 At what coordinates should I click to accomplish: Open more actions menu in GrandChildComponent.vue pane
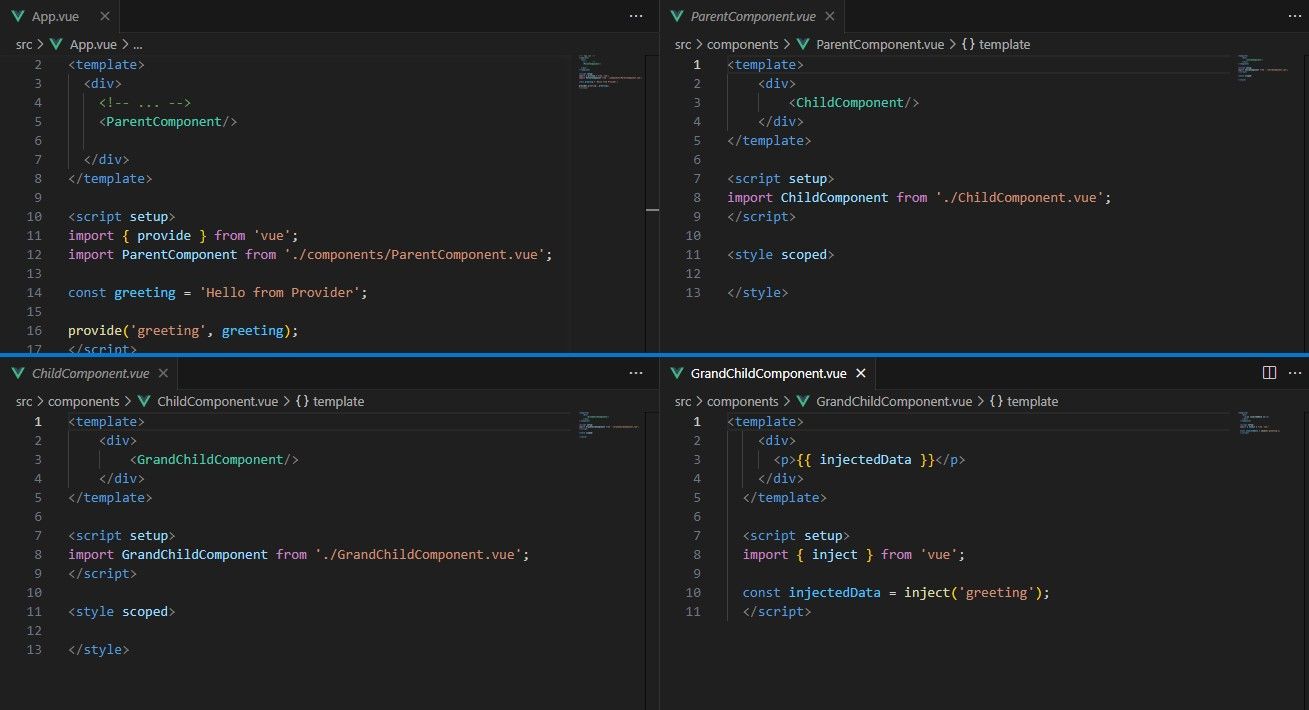tap(1295, 372)
